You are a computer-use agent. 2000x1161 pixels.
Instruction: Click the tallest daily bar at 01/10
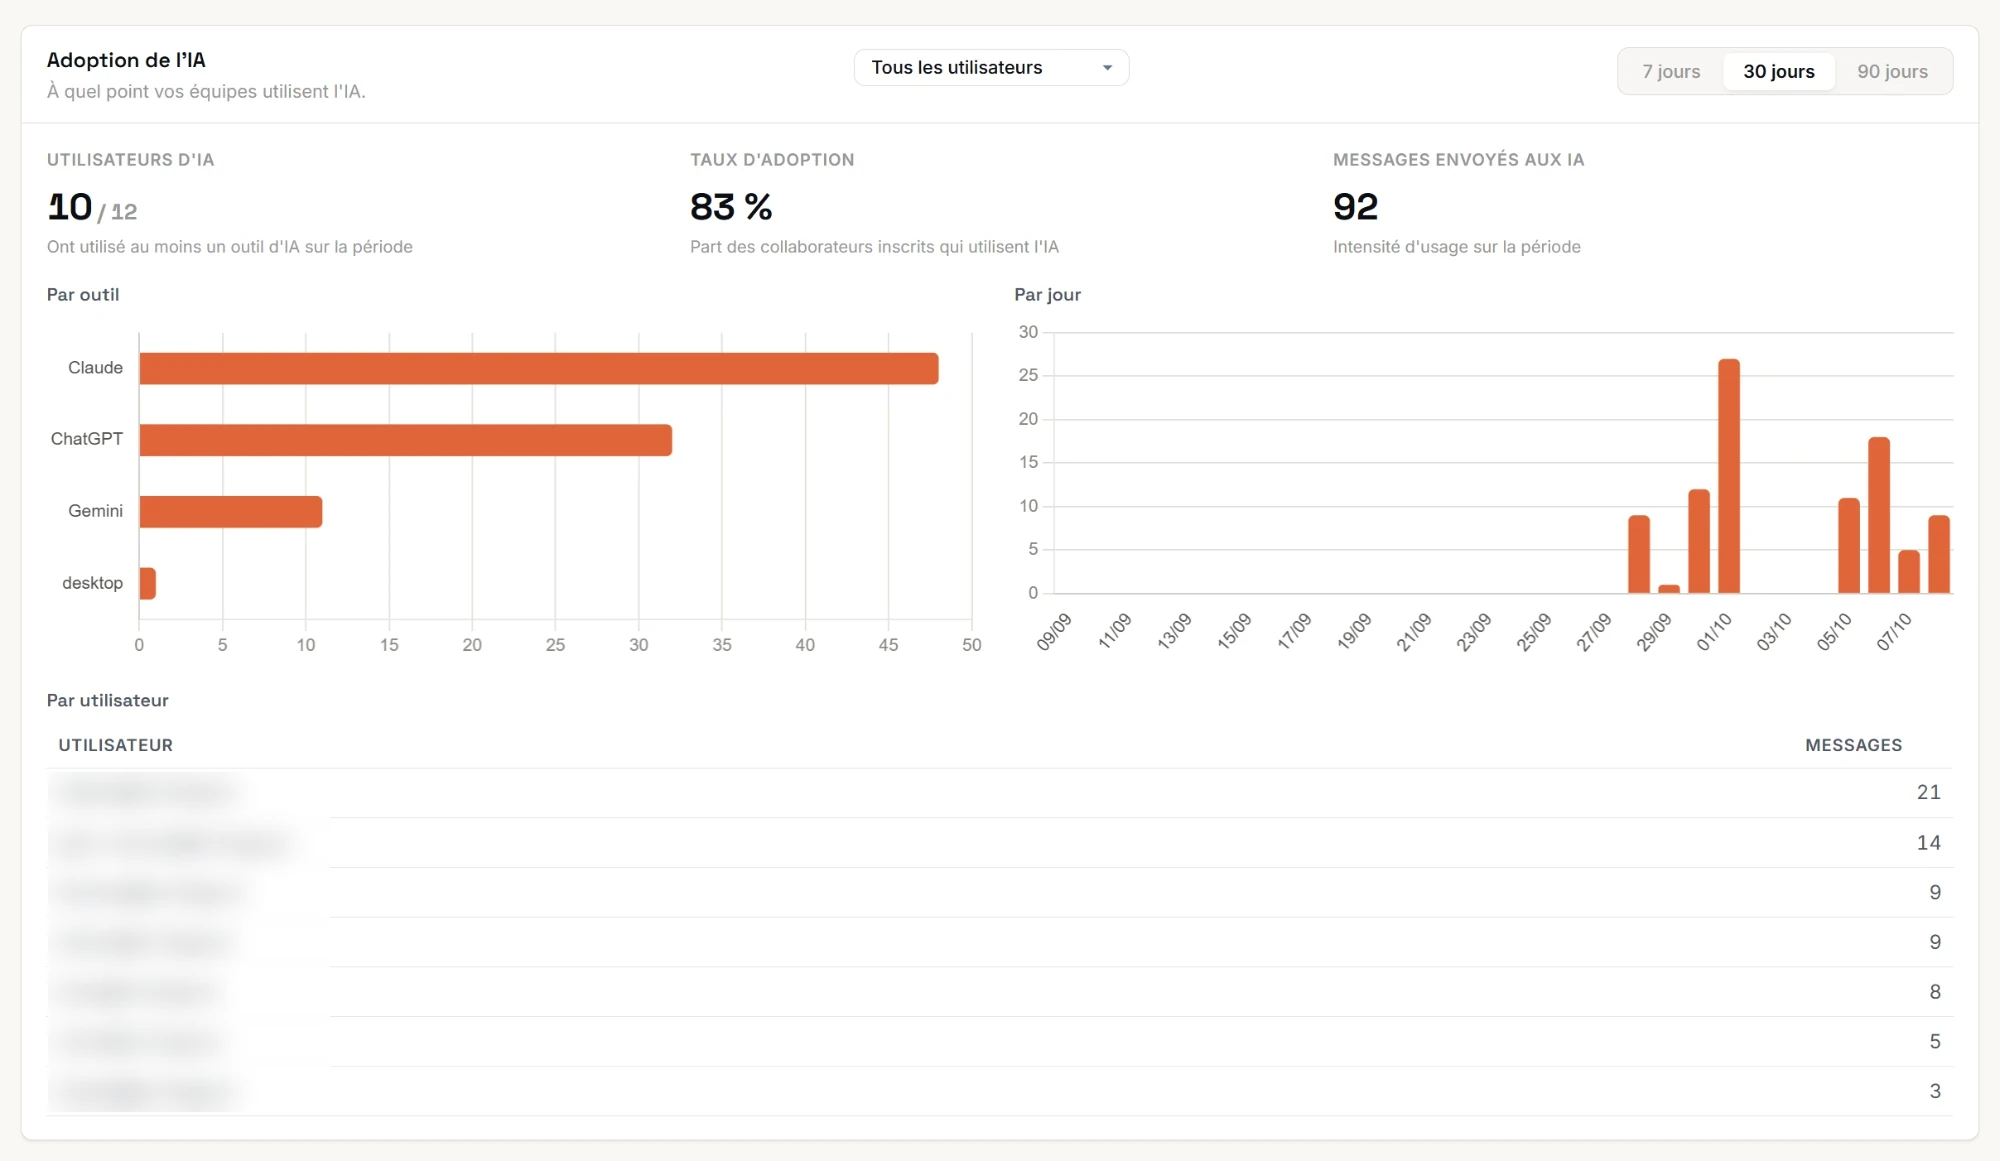click(x=1729, y=476)
